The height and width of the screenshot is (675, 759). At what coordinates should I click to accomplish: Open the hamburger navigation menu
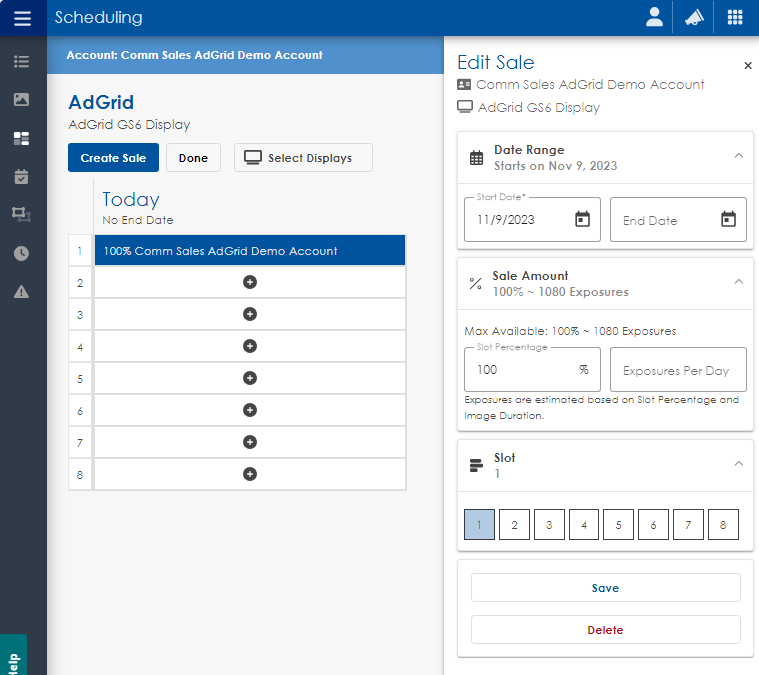[x=22, y=18]
